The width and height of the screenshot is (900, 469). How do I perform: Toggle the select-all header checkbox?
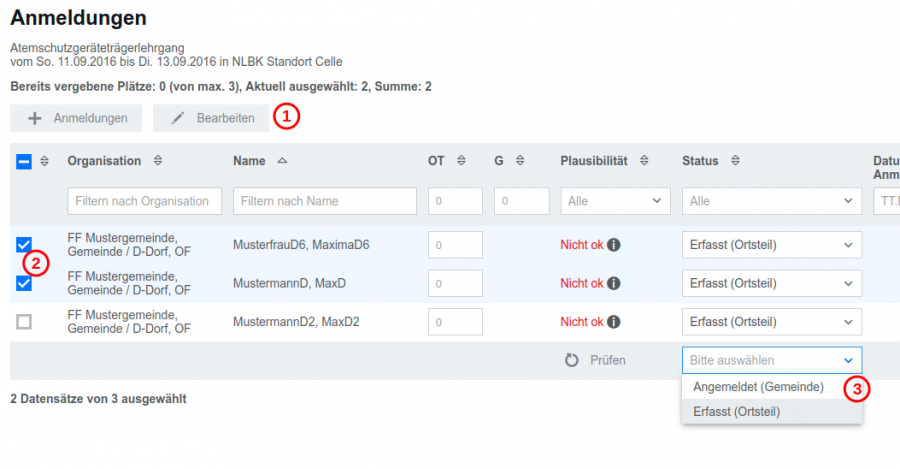tap(24, 162)
